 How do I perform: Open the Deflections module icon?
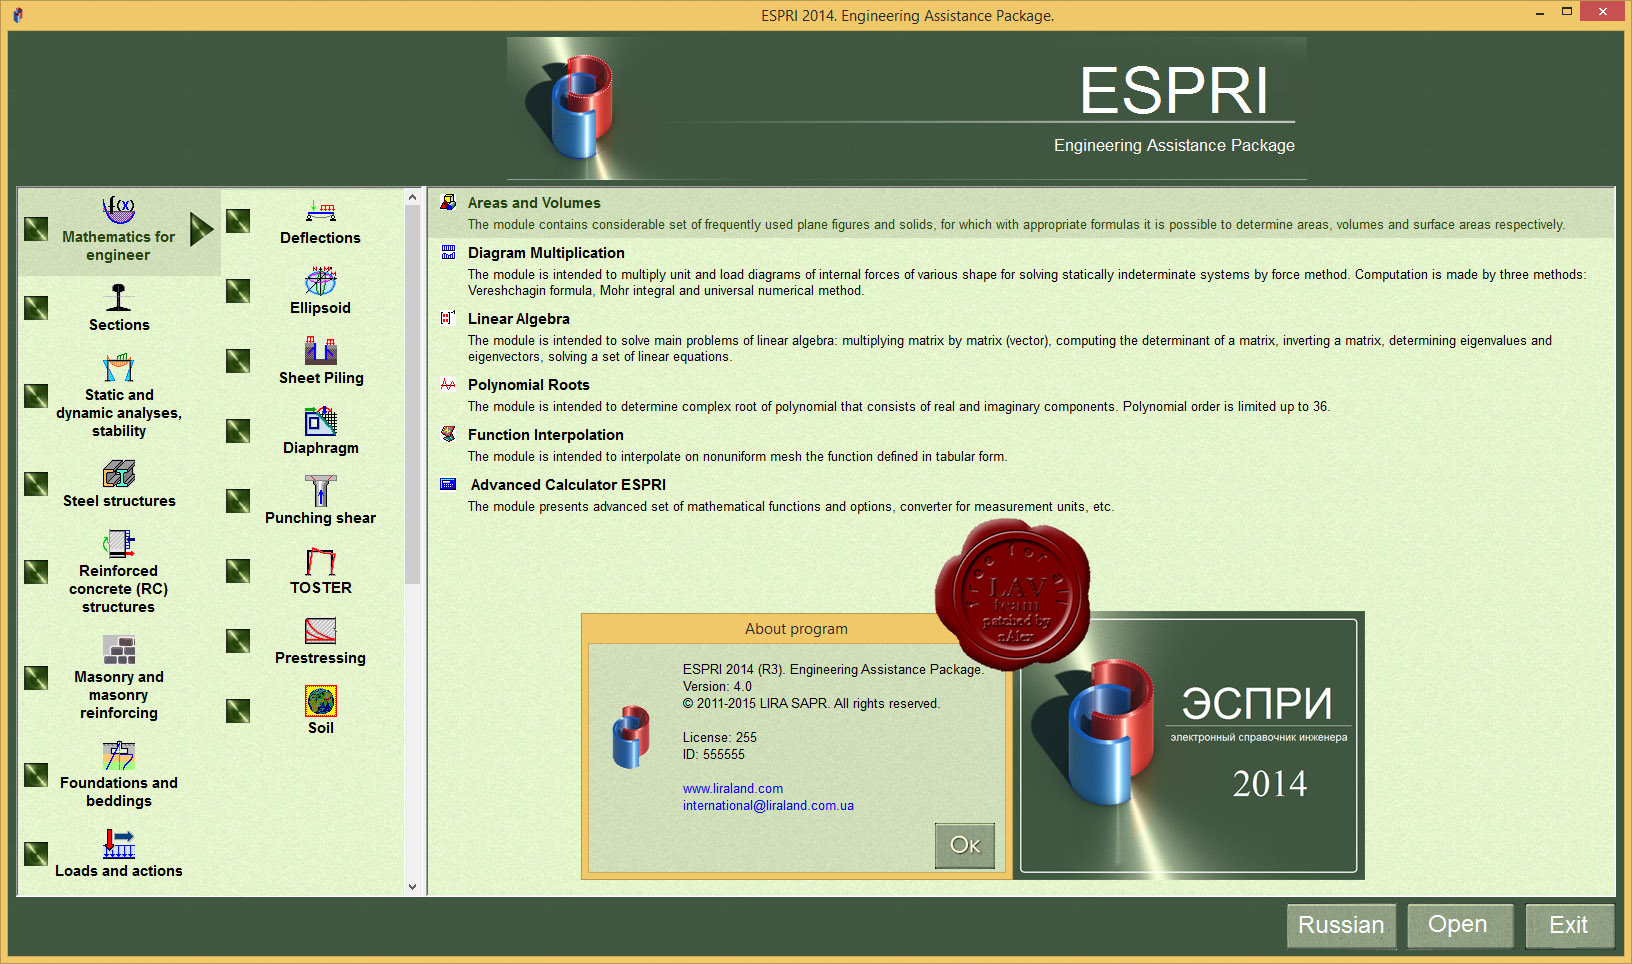click(320, 211)
